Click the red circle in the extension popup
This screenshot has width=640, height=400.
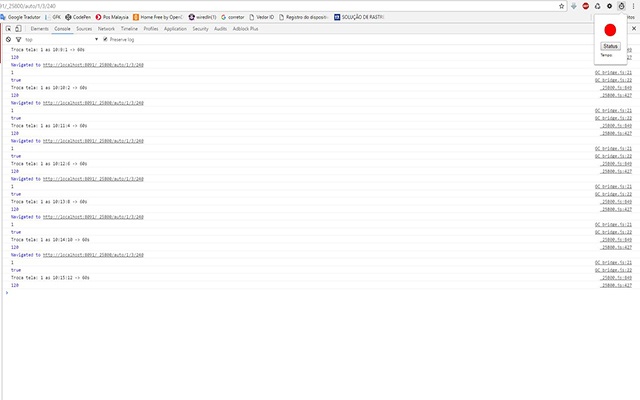coord(610,30)
